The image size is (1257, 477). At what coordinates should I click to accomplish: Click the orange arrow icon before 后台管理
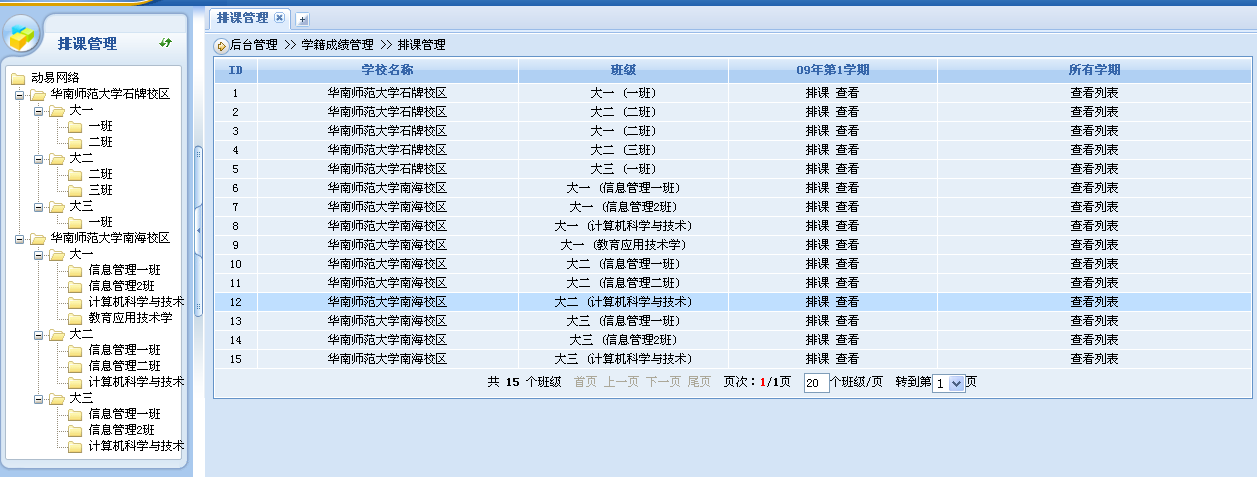click(220, 45)
